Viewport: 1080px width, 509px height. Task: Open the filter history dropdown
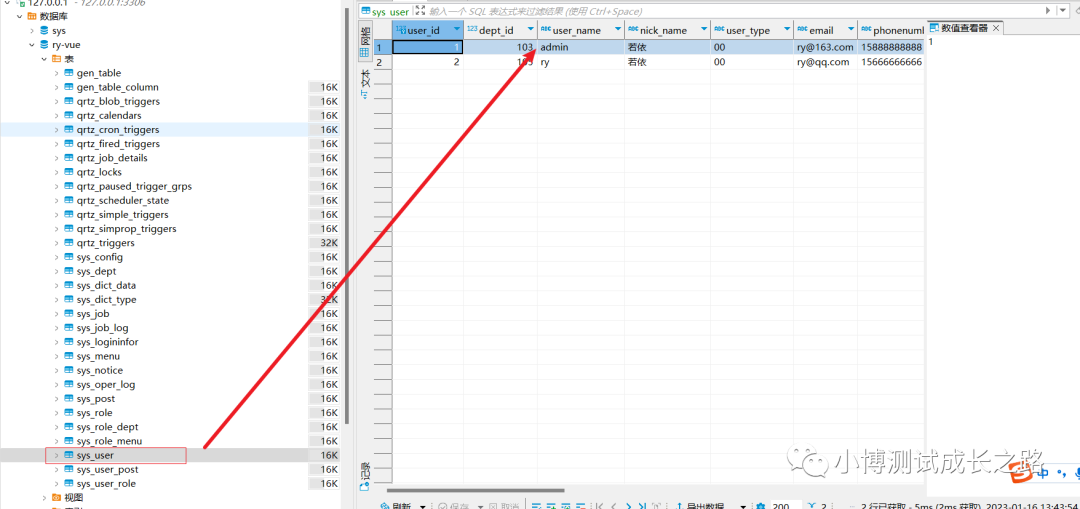tap(1065, 11)
